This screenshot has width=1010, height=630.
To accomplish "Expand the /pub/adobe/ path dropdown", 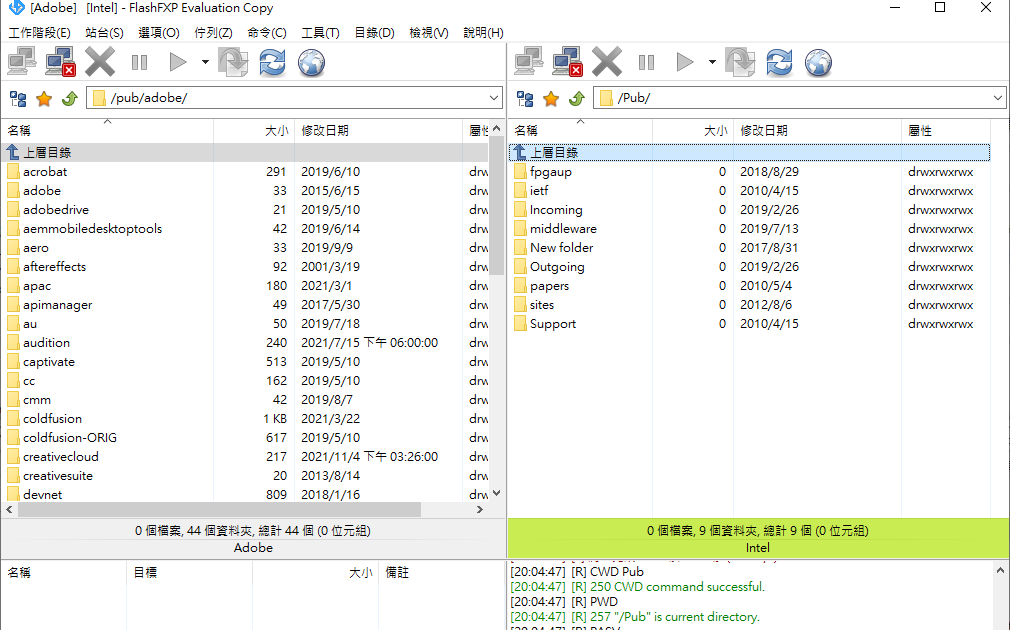I will coord(495,97).
